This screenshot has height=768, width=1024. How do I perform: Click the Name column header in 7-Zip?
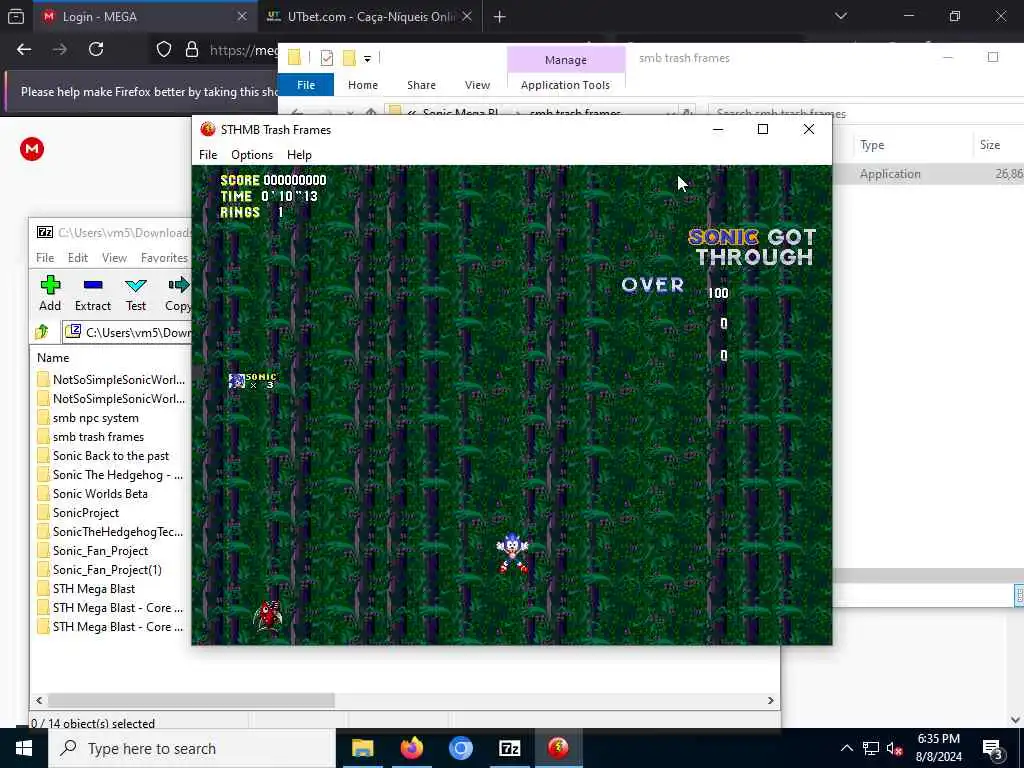tap(53, 358)
